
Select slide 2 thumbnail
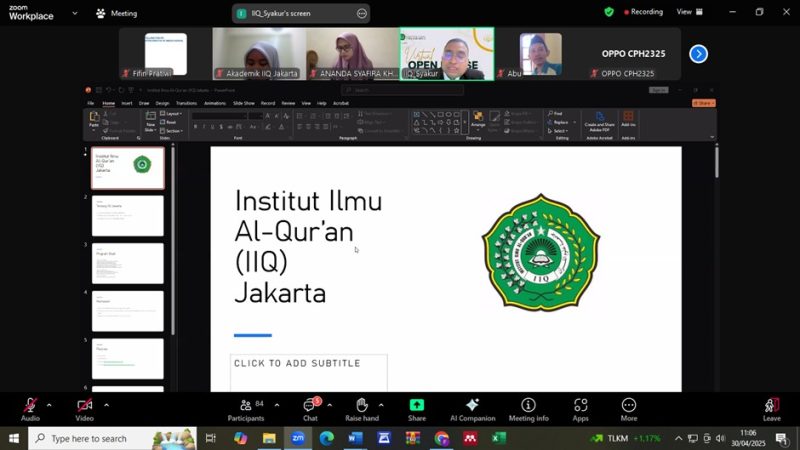point(128,216)
